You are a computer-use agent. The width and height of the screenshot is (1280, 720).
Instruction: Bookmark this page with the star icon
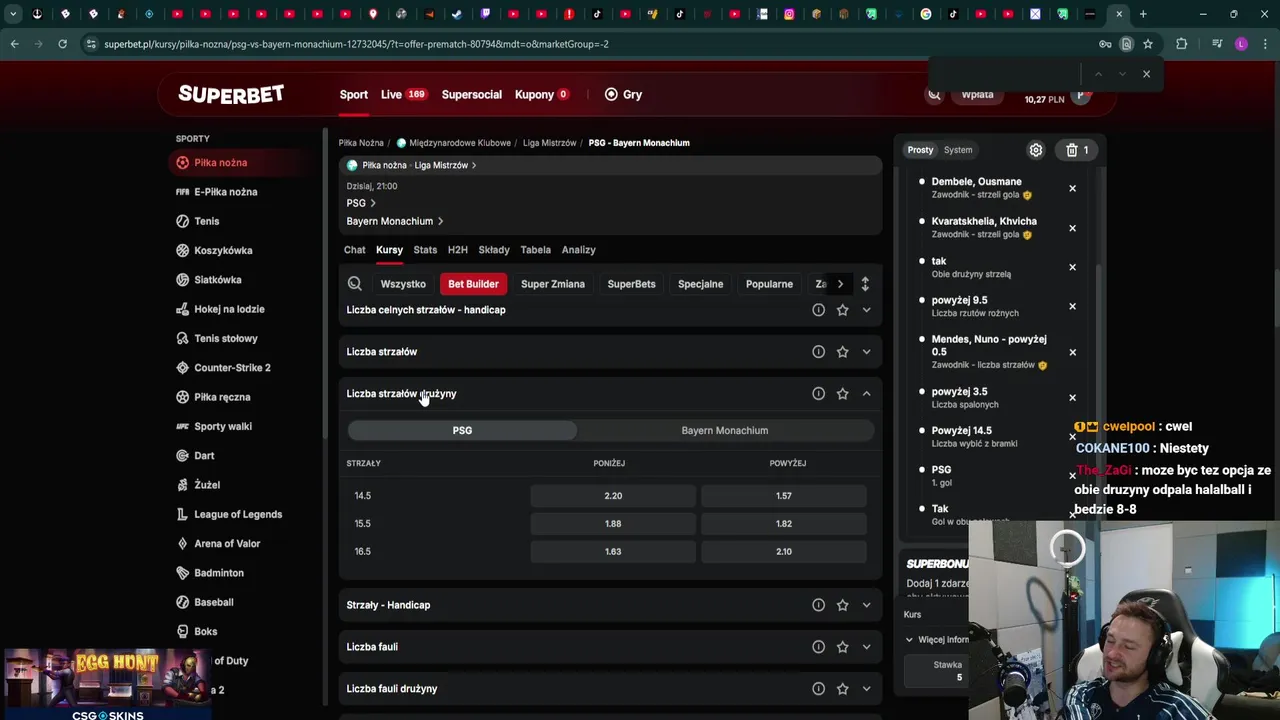(1148, 44)
